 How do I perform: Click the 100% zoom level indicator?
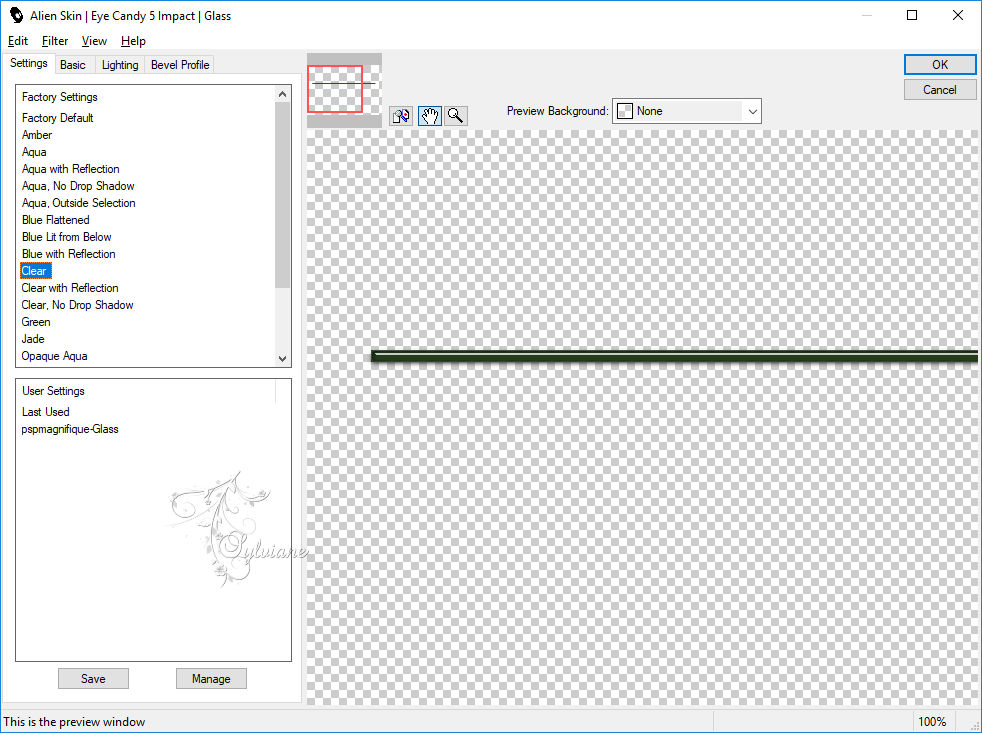[x=931, y=722]
